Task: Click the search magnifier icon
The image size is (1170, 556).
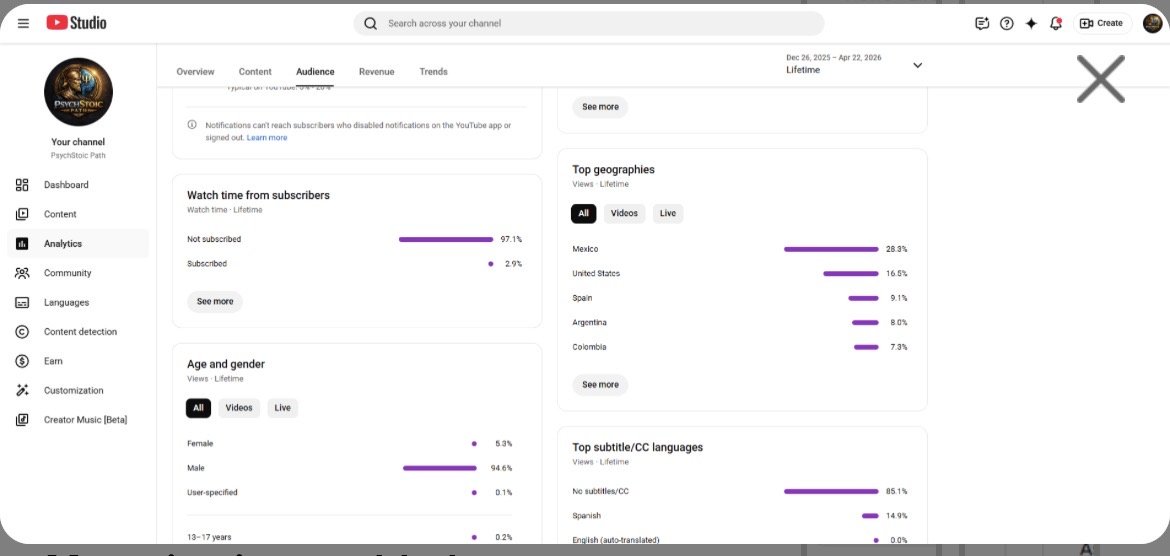Action: (370, 23)
